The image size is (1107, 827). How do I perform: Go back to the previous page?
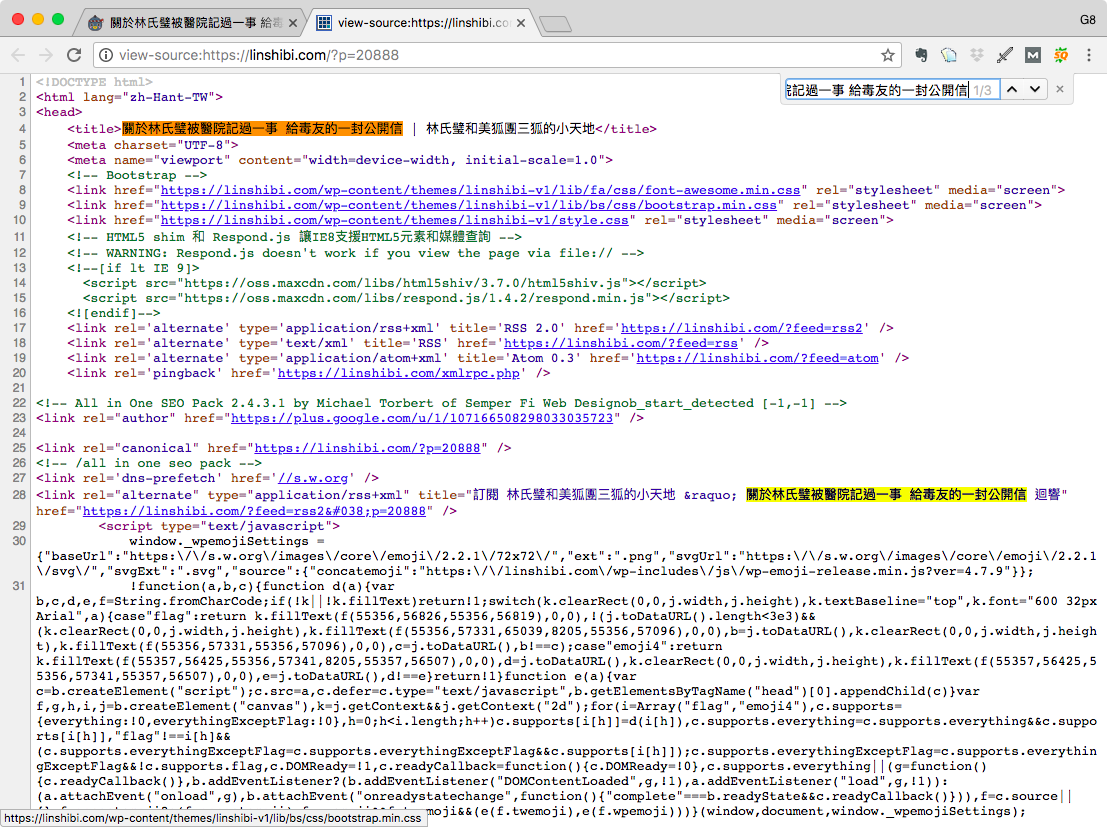point(18,55)
